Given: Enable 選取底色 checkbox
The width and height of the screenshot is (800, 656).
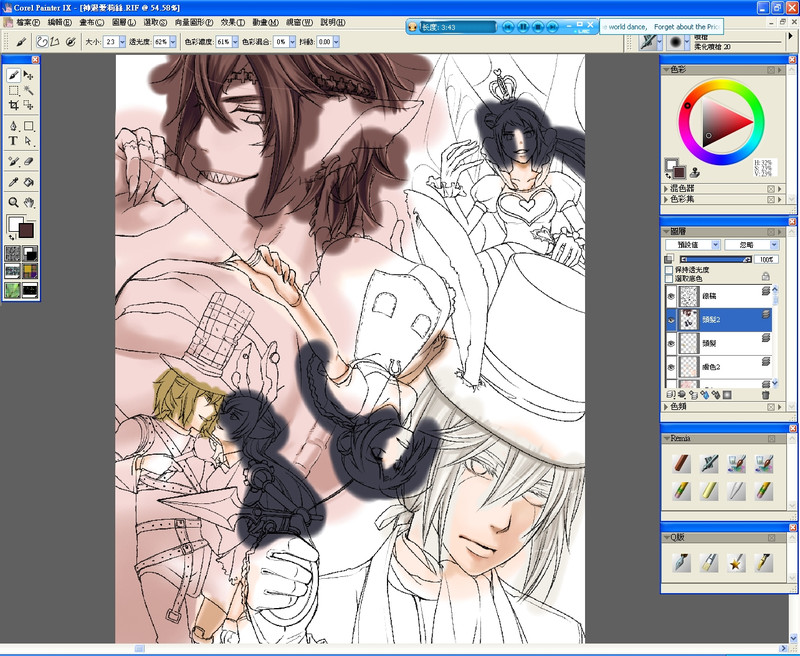Looking at the screenshot, I should tap(669, 279).
